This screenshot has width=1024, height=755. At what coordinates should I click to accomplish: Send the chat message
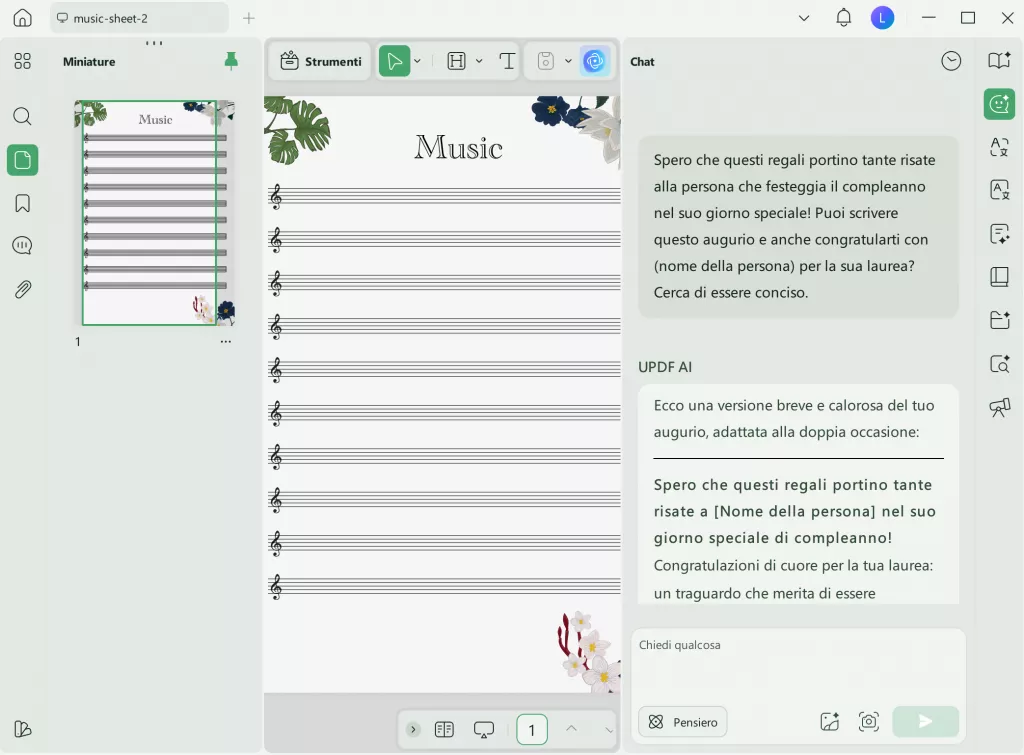point(925,722)
